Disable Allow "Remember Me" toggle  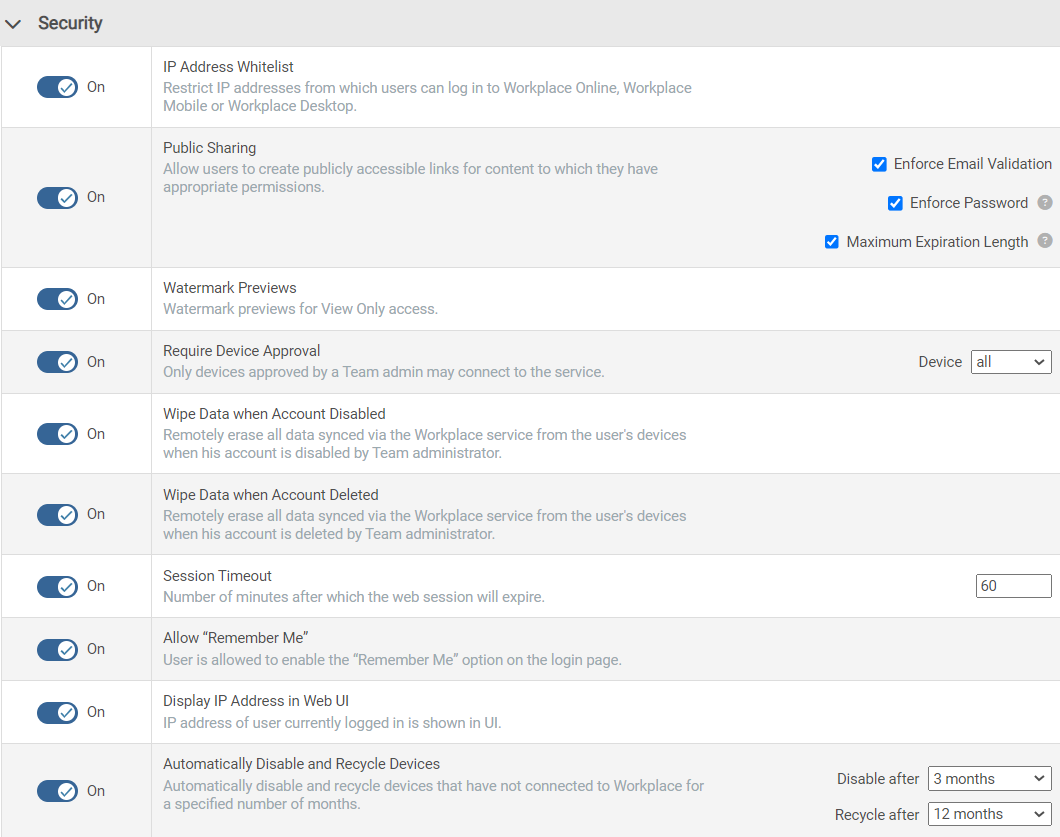coord(57,649)
